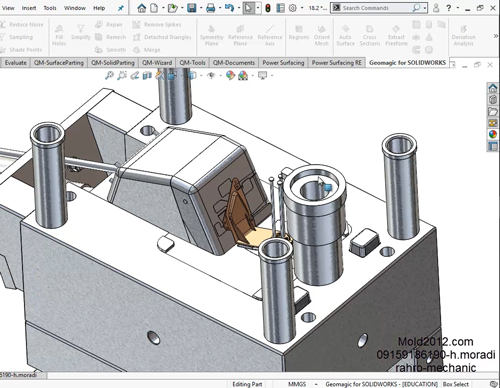Open the Help question mark icon
The image size is (500, 388).
449,8
